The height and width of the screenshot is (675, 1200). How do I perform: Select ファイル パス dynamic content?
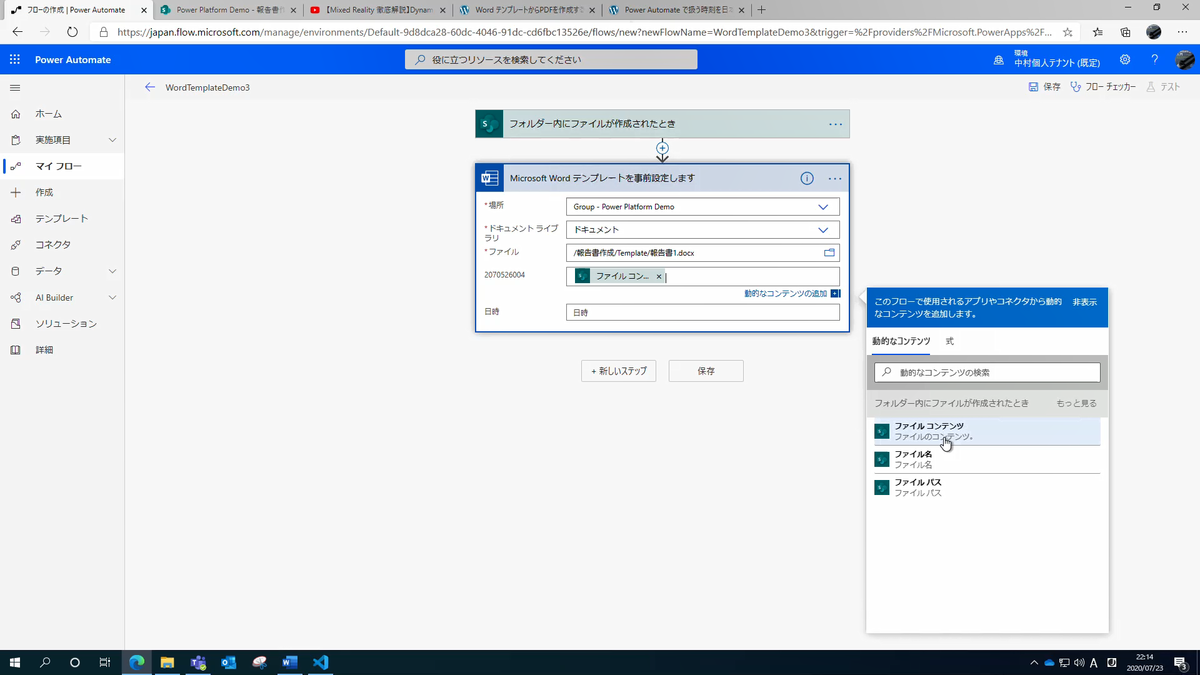[x=987, y=487]
